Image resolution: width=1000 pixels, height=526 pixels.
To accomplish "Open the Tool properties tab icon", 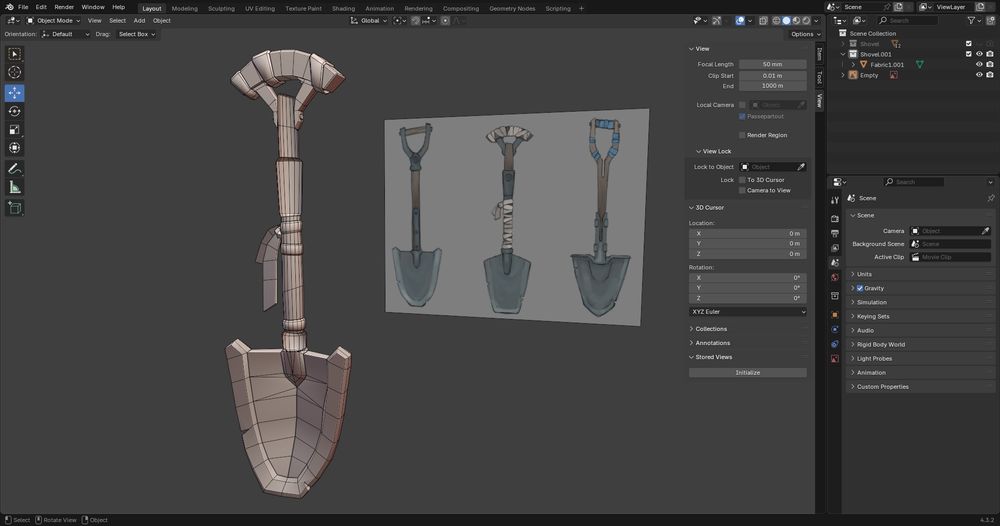I will pyautogui.click(x=835, y=200).
